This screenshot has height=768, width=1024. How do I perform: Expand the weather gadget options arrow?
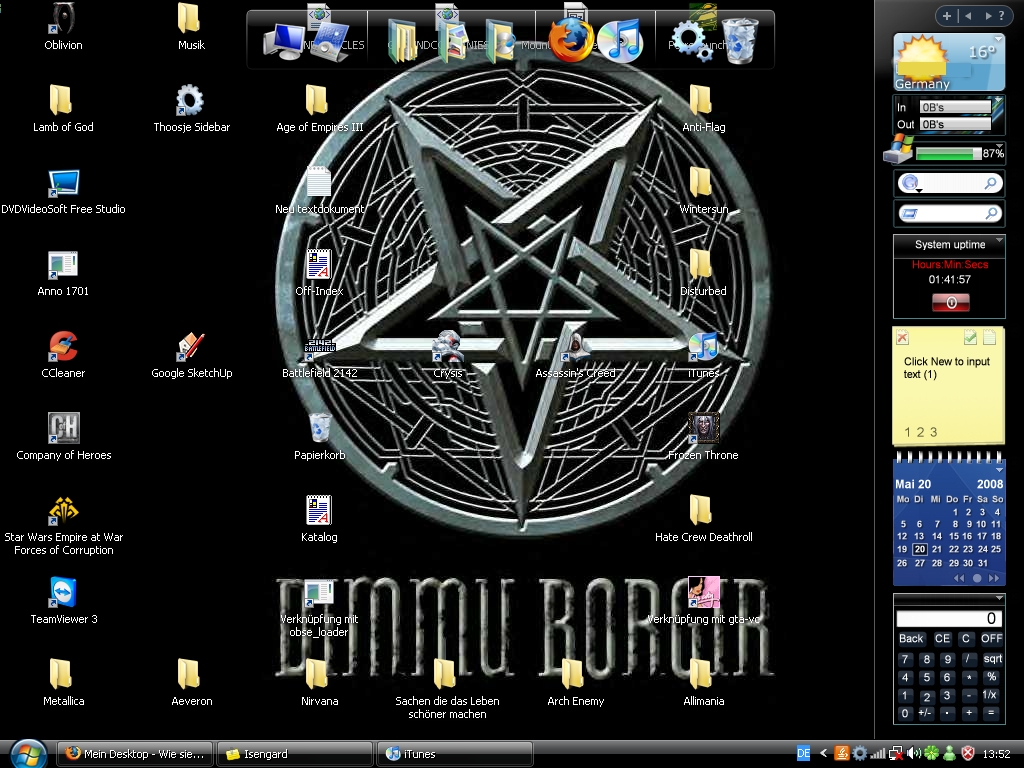(997, 39)
